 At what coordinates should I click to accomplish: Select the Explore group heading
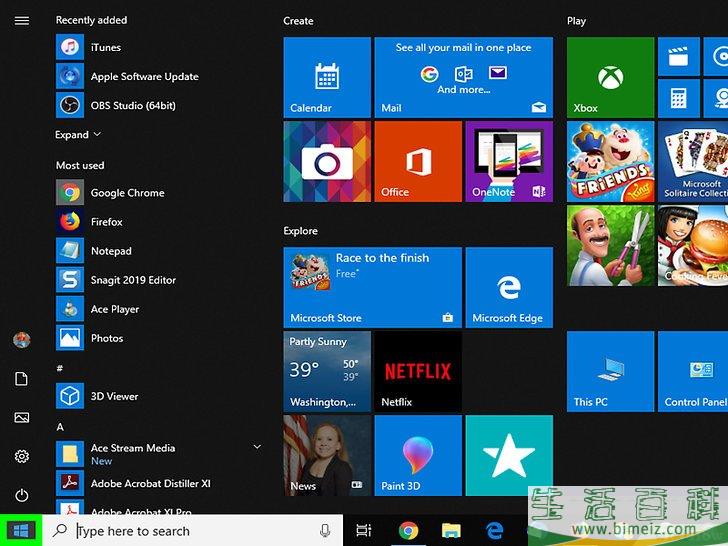(x=300, y=231)
